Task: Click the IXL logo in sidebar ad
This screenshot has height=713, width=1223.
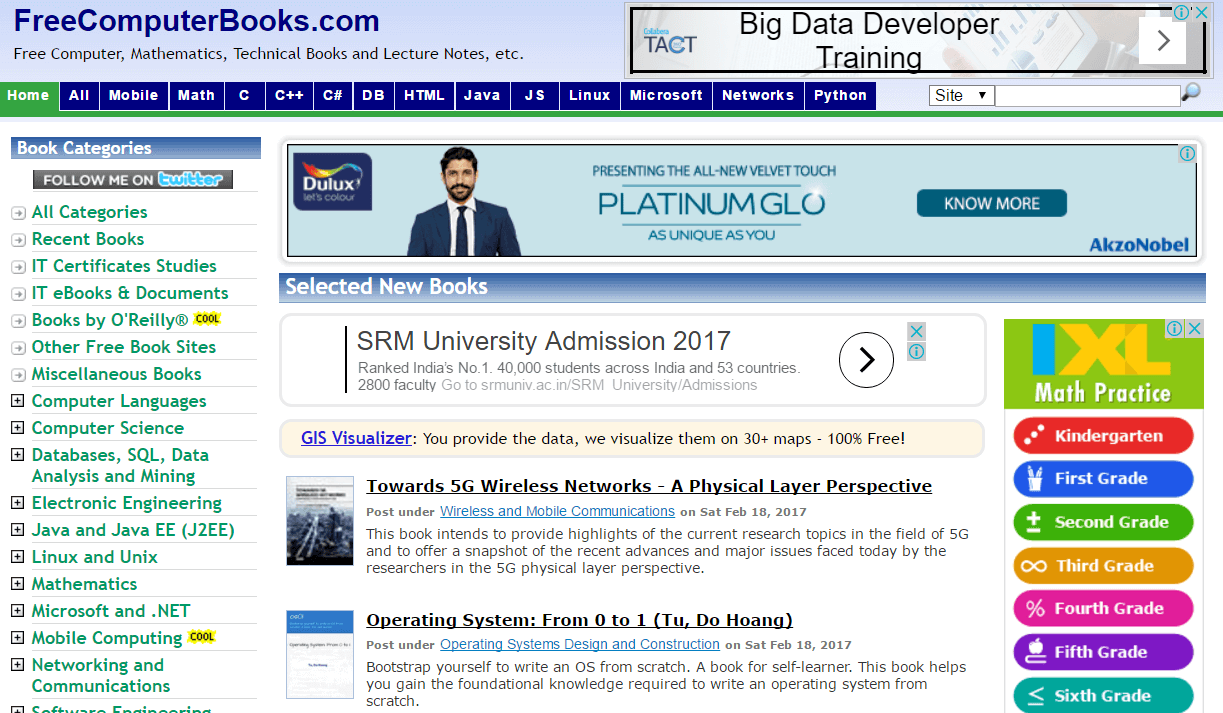Action: [x=1102, y=349]
